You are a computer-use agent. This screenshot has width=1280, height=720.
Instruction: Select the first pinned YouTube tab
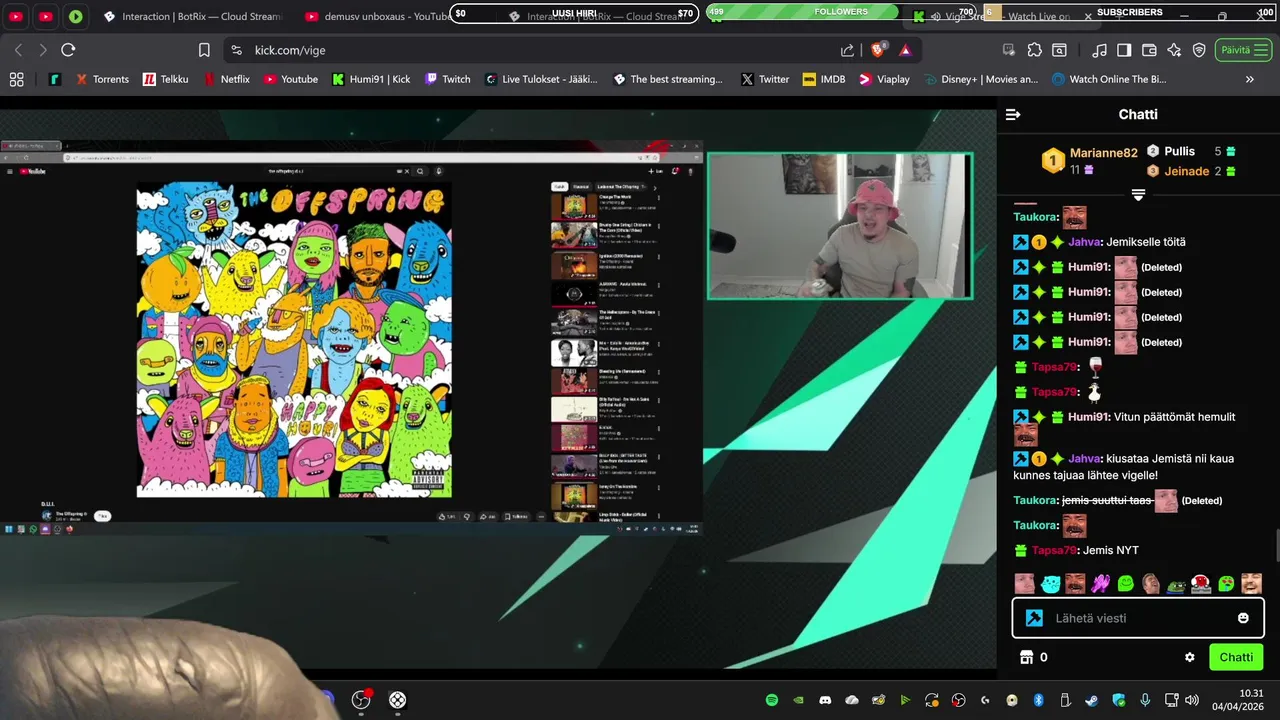pos(16,16)
